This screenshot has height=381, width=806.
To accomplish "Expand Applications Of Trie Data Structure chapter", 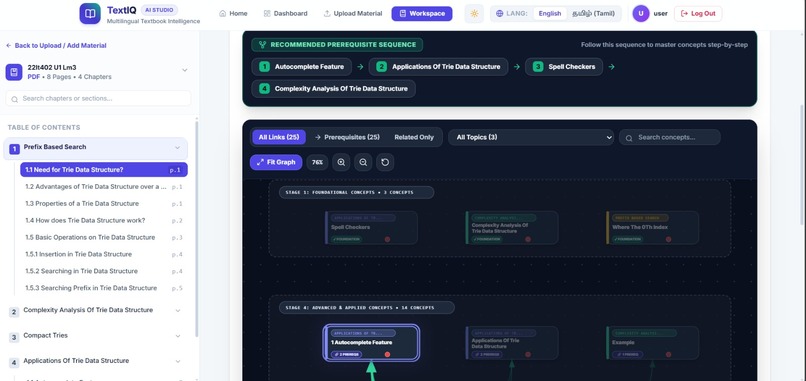I will click(178, 361).
